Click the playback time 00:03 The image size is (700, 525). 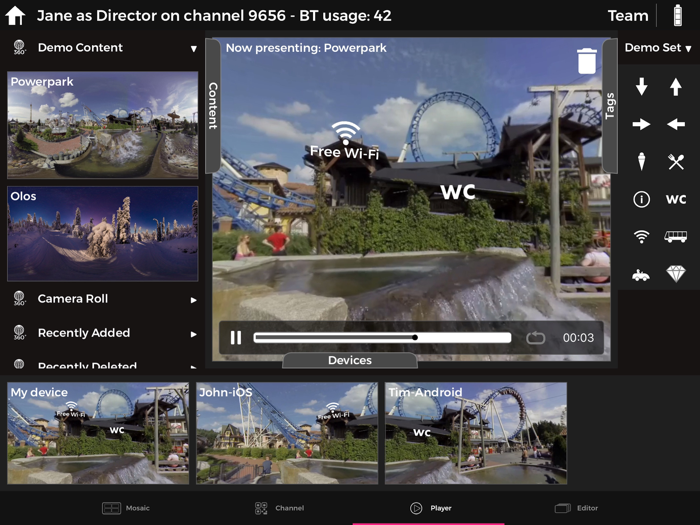point(578,338)
